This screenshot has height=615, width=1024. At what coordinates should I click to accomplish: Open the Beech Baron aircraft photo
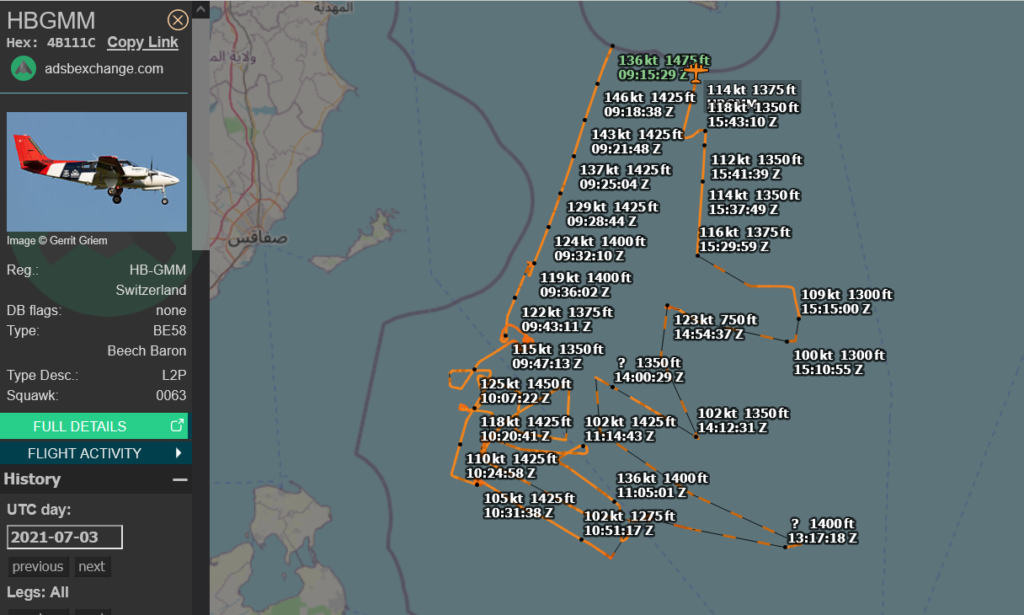pyautogui.click(x=97, y=172)
